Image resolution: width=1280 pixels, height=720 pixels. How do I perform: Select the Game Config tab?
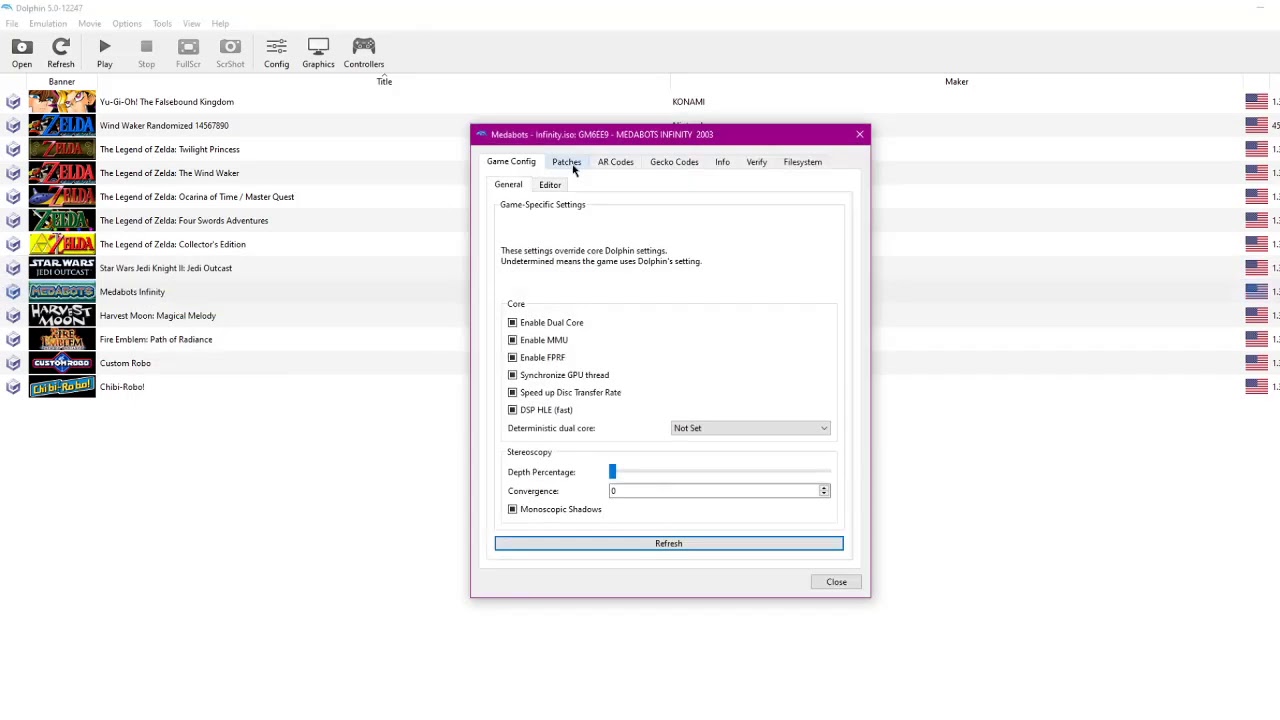(511, 162)
